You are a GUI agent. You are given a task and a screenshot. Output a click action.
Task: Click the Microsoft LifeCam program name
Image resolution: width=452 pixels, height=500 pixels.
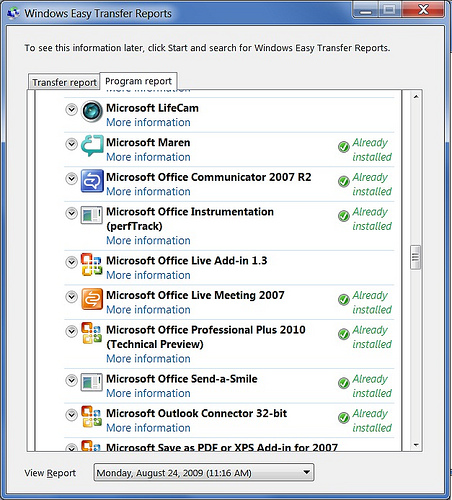tap(152, 108)
